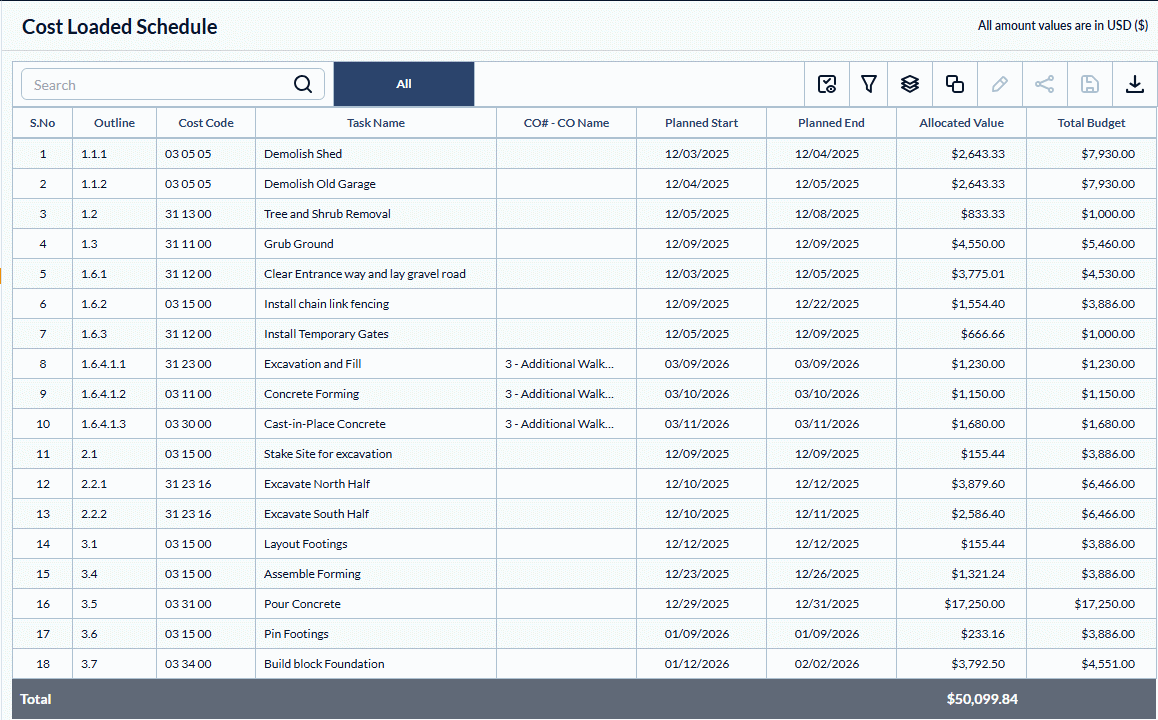This screenshot has width=1158, height=720.
Task: Click Concrete Forming task name
Action: coord(312,394)
